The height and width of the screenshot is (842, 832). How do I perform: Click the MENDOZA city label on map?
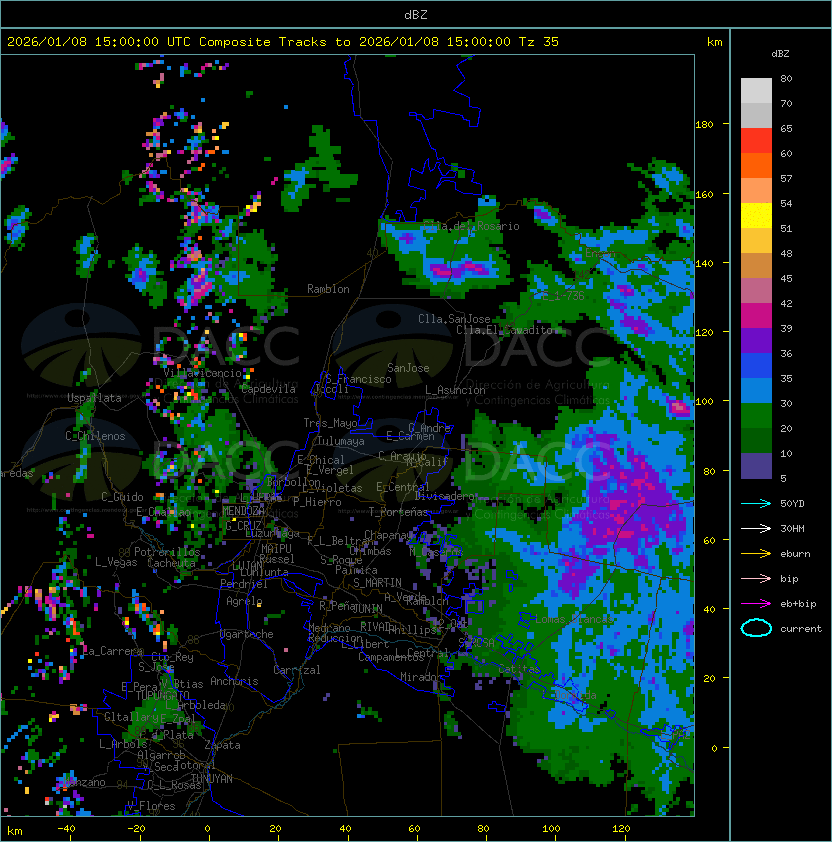[x=243, y=511]
